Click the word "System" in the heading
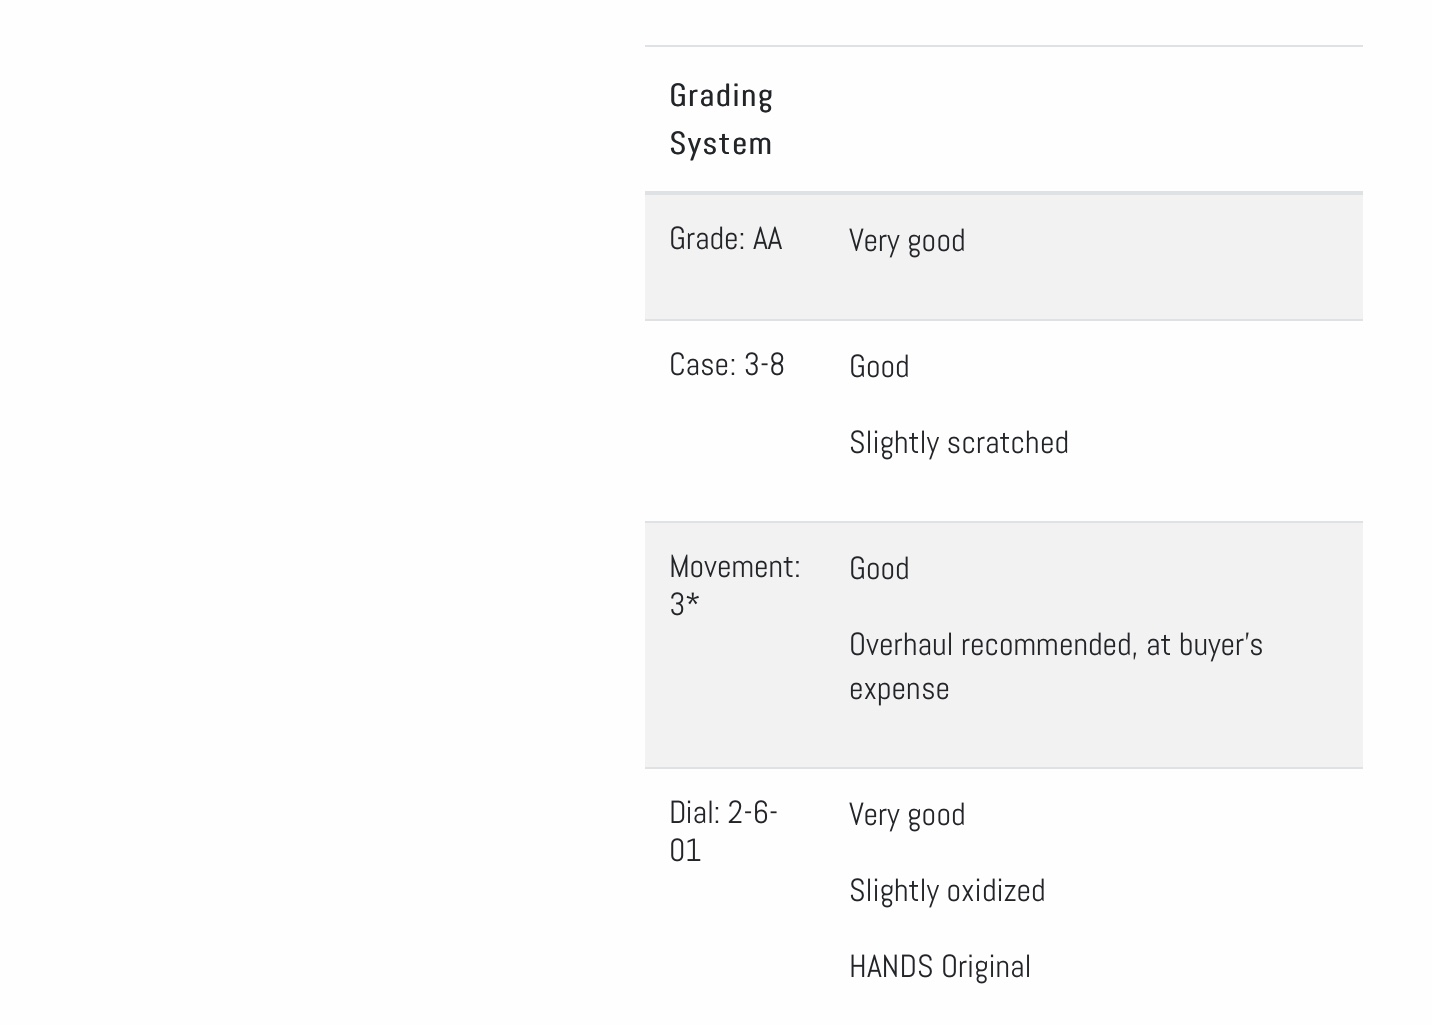This screenshot has width=1432, height=1025. (720, 144)
